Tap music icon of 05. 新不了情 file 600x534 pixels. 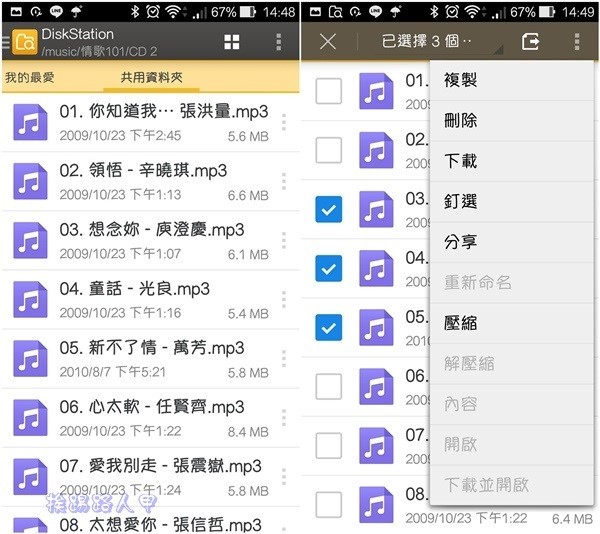pyautogui.click(x=30, y=359)
